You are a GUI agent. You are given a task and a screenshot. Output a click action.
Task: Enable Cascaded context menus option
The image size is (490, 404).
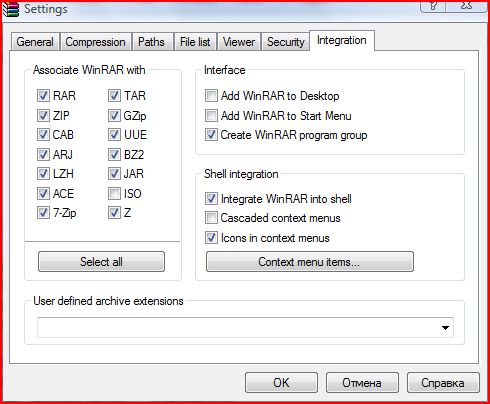[x=211, y=218]
